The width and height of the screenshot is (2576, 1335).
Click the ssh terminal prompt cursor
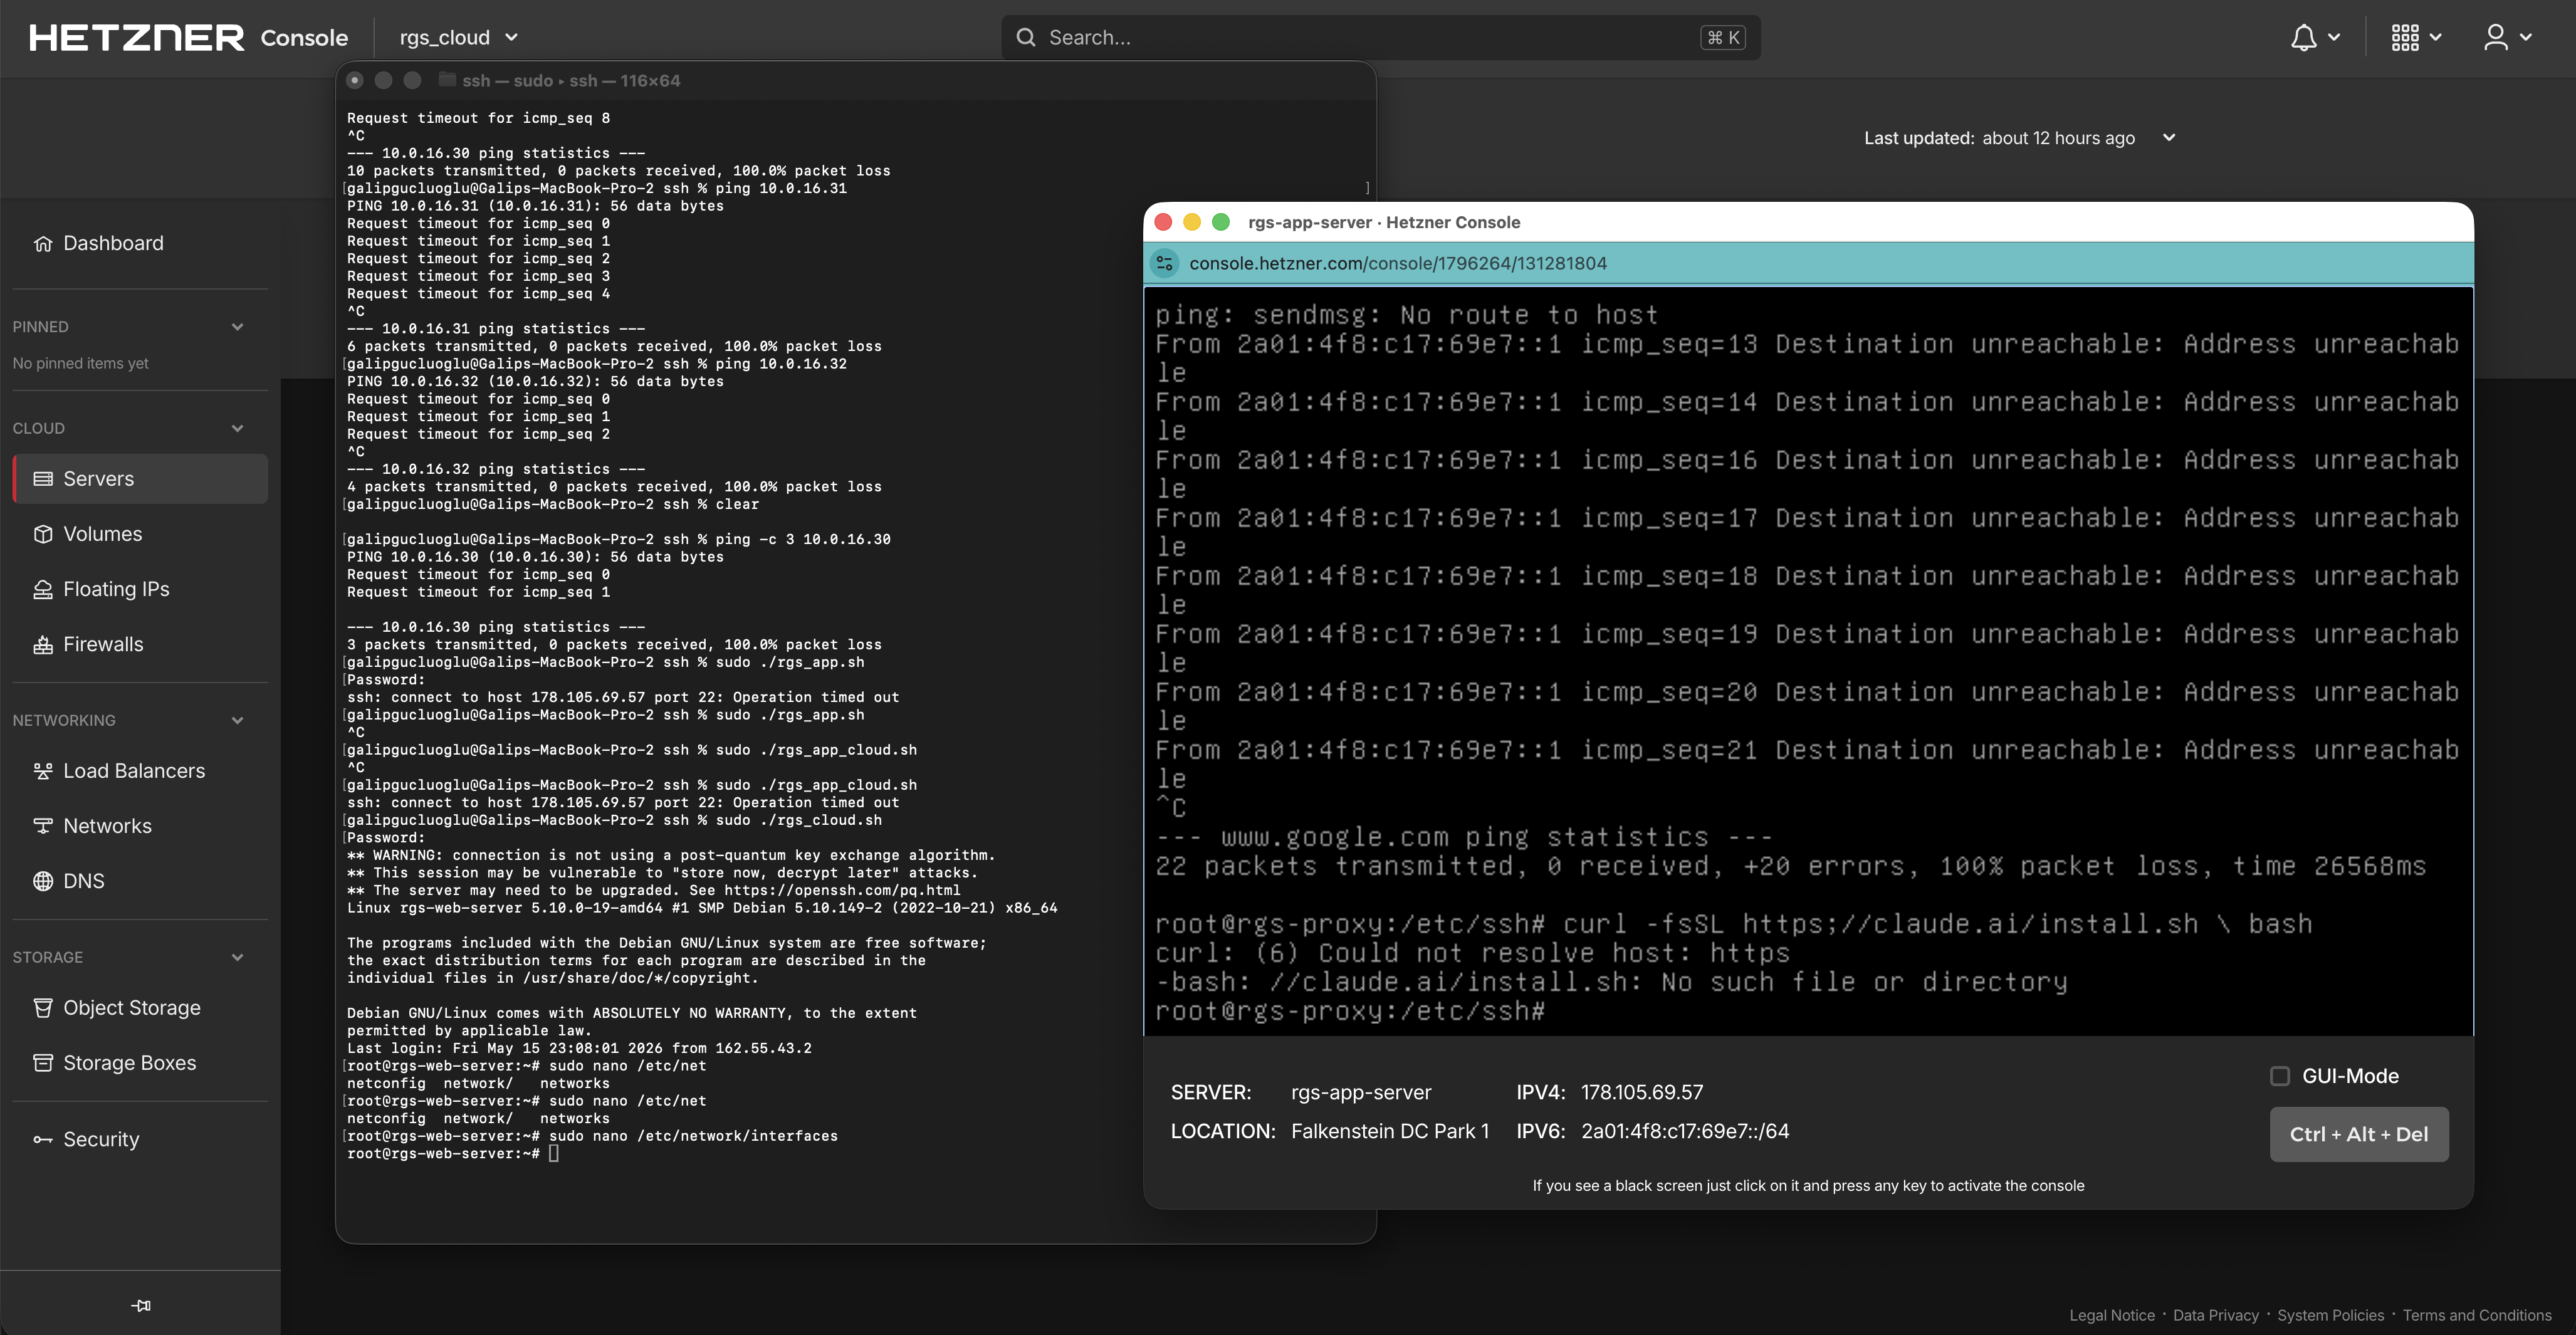(x=554, y=1154)
